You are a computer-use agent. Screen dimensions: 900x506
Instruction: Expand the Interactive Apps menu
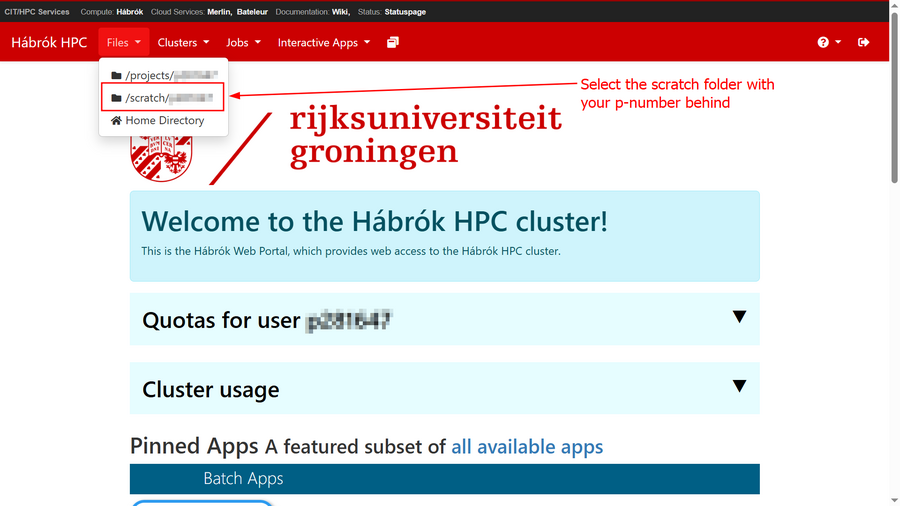tap(324, 42)
